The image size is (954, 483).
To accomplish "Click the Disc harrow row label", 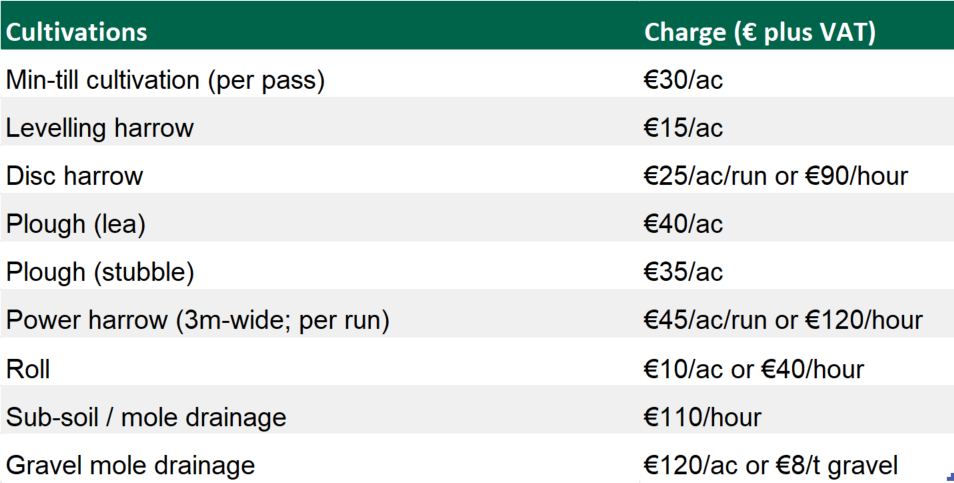I will [x=75, y=176].
